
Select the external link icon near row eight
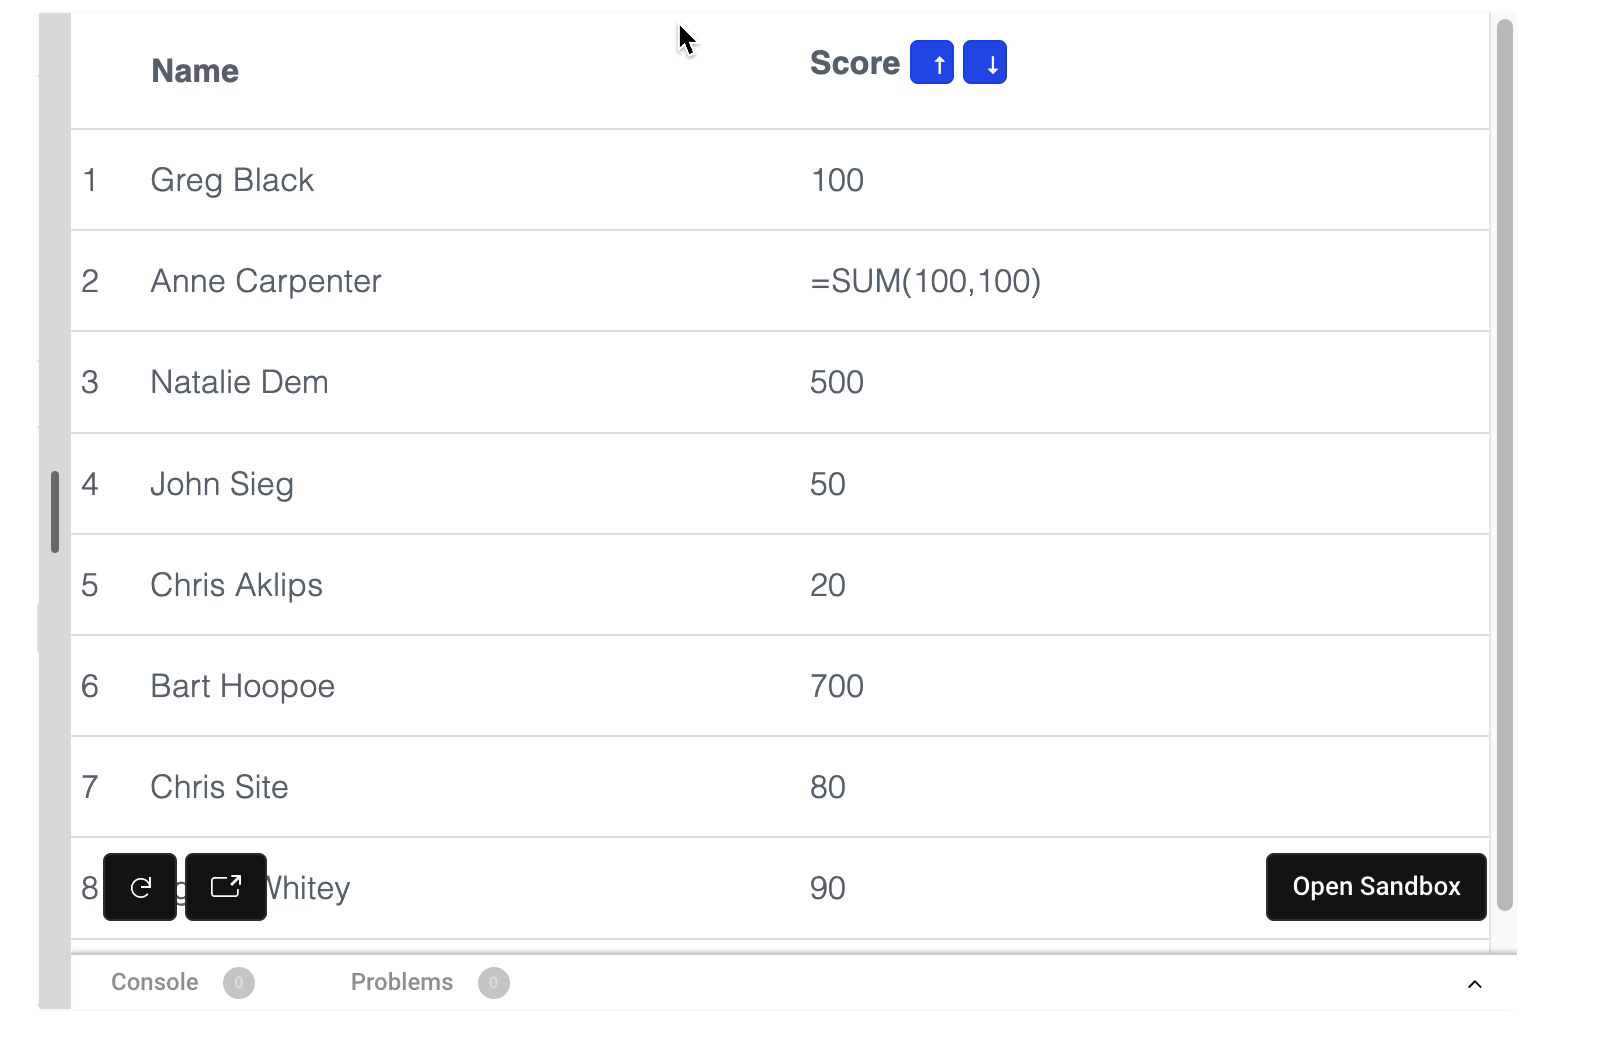(225, 886)
